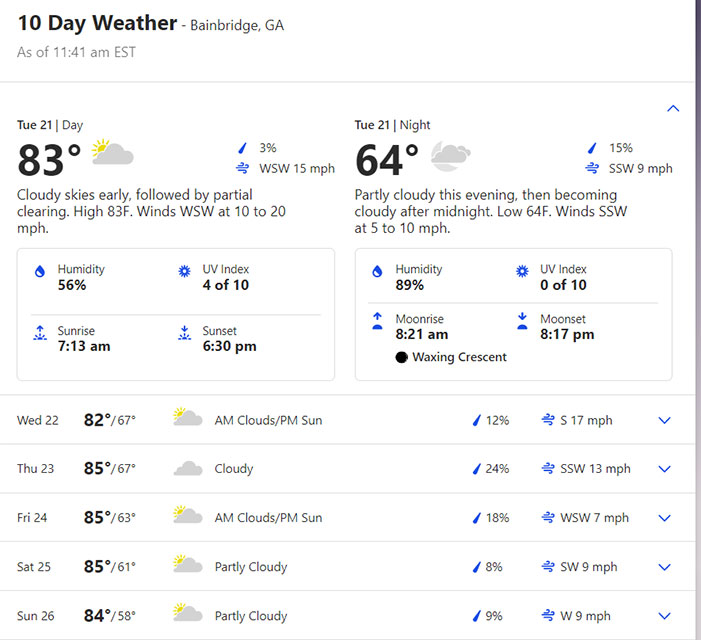Click the Tue 21 Day partly sunny icon

click(112, 154)
